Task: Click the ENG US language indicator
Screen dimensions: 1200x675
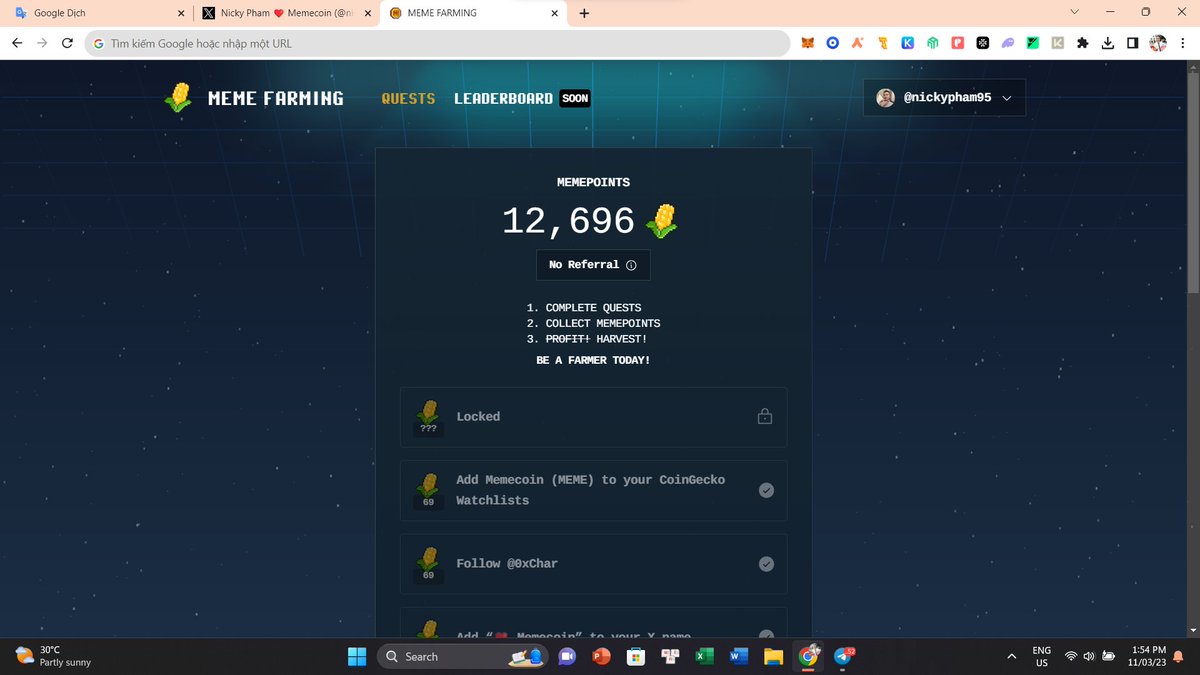Action: 1042,656
